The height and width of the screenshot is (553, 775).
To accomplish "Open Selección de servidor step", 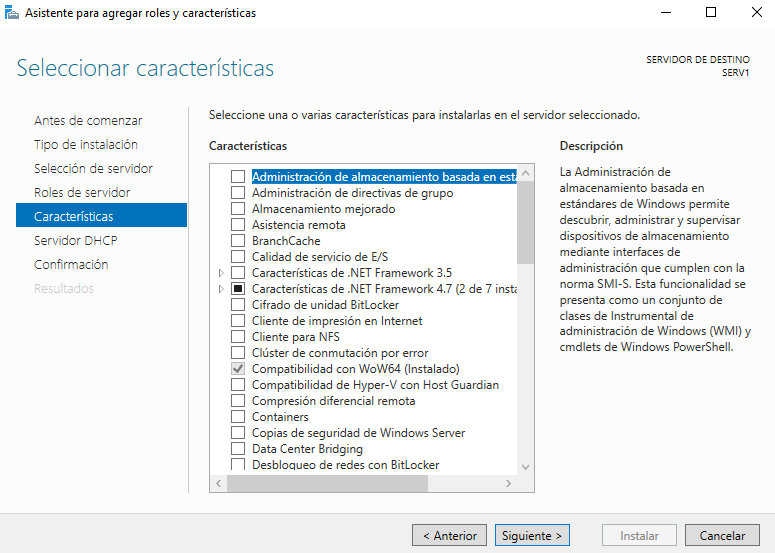I will (93, 169).
